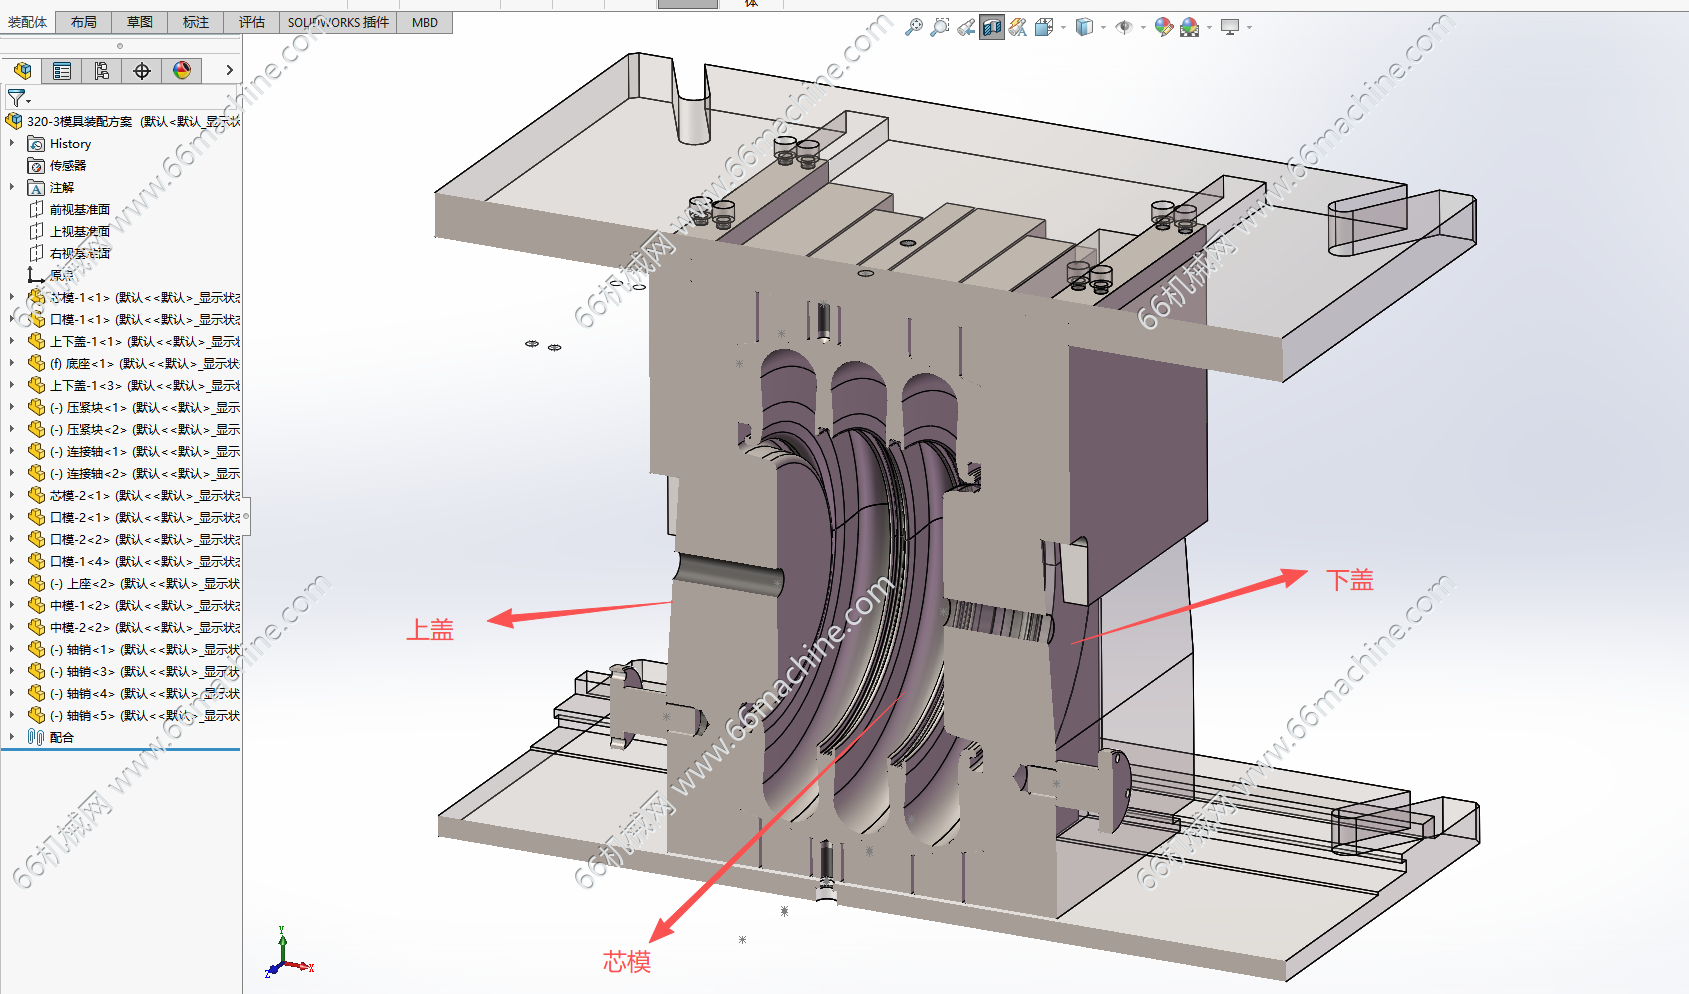
Task: Open the ConfigurationManager panel tab
Action: click(x=102, y=71)
